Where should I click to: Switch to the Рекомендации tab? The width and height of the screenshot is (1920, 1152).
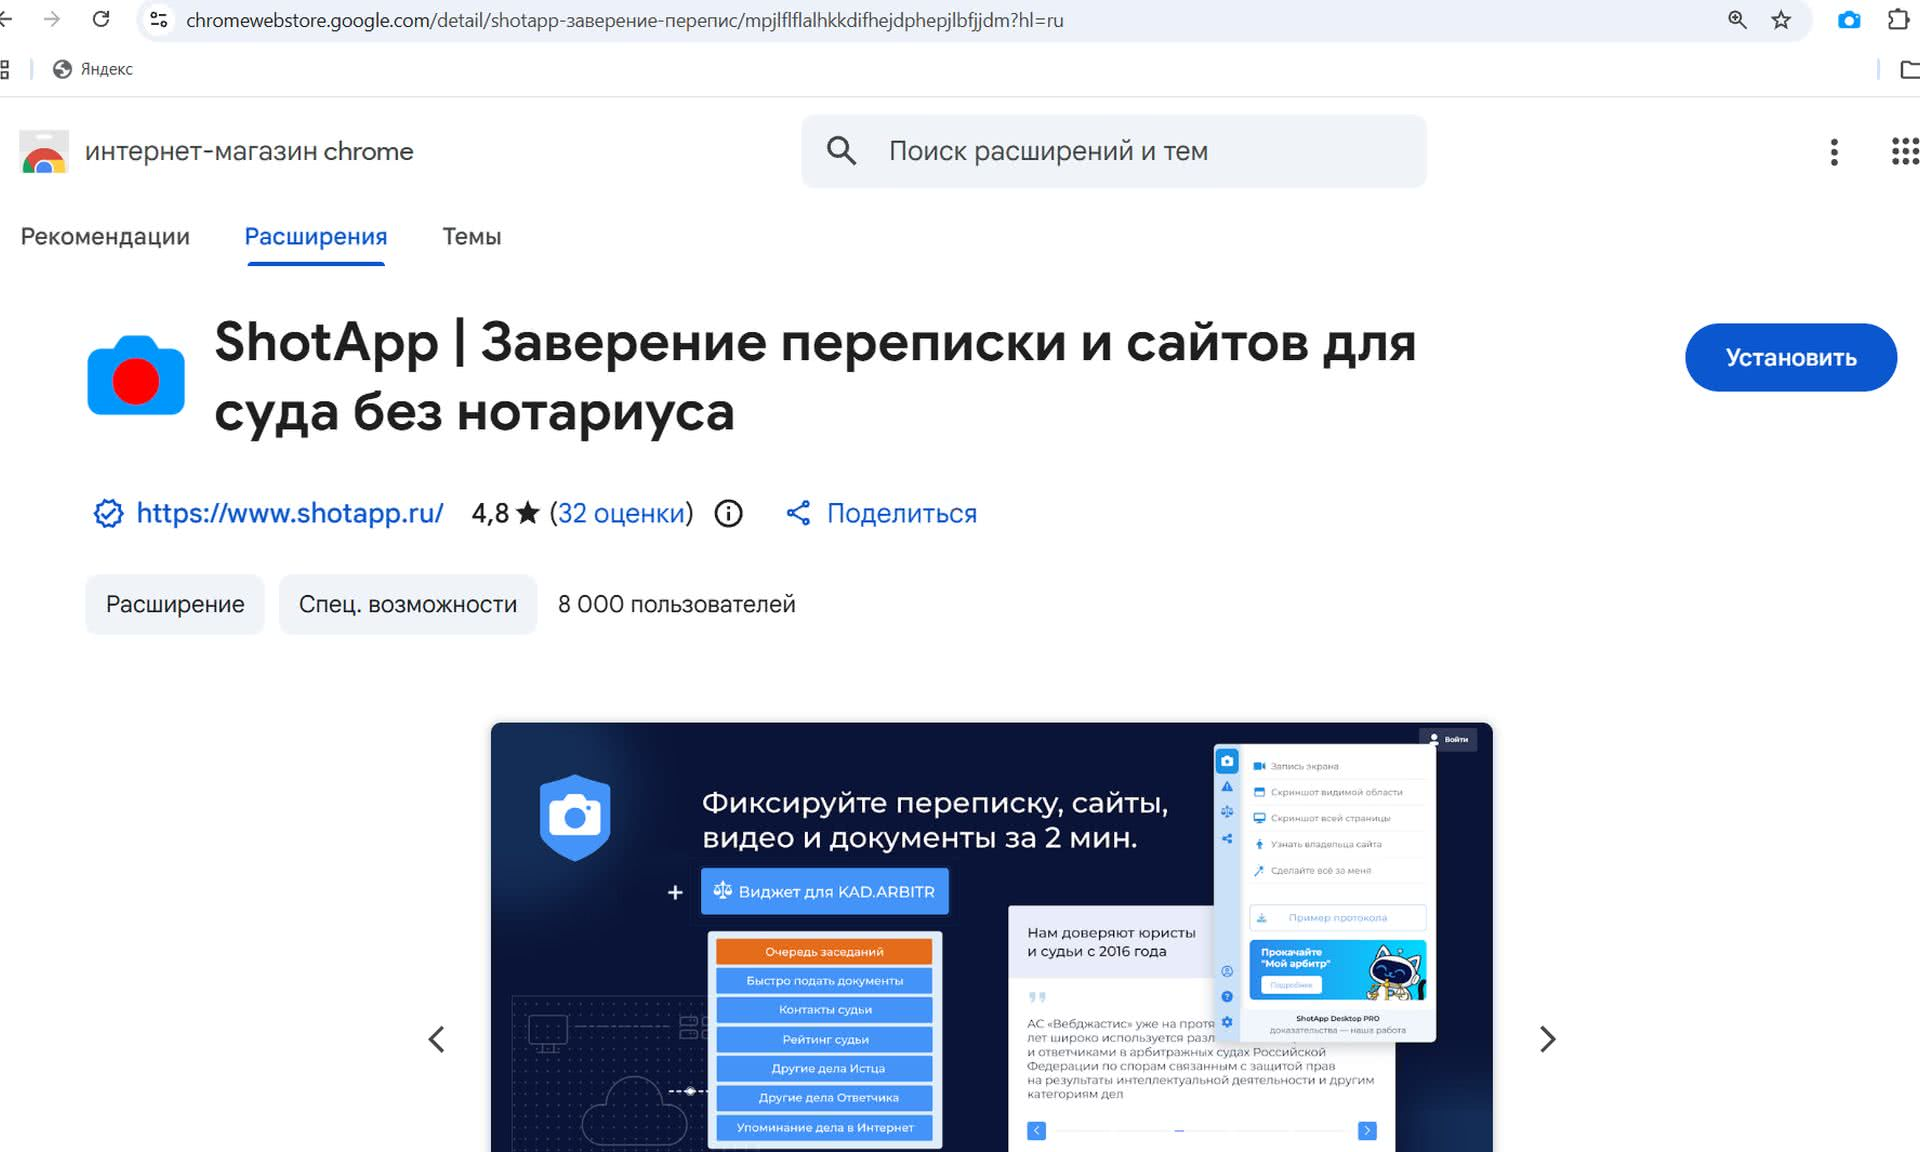point(105,237)
